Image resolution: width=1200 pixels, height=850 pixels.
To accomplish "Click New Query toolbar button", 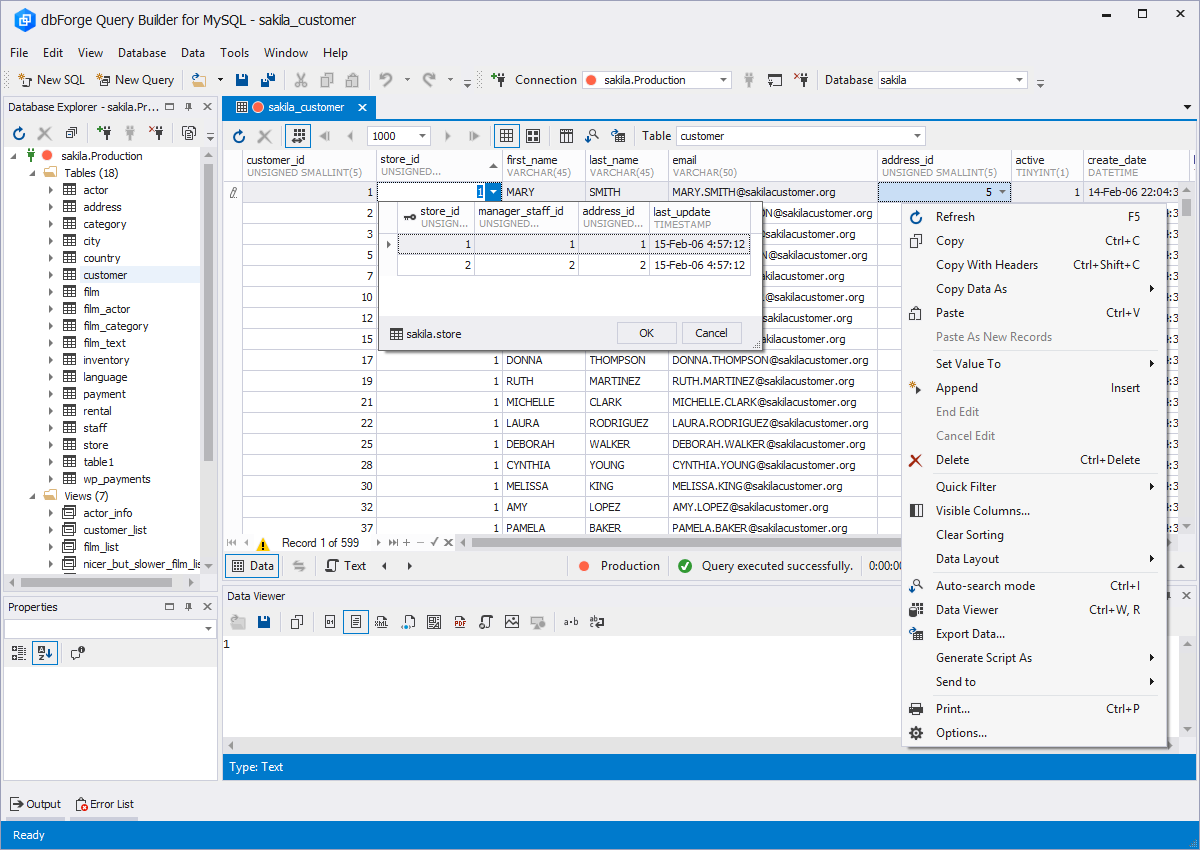I will tap(135, 80).
